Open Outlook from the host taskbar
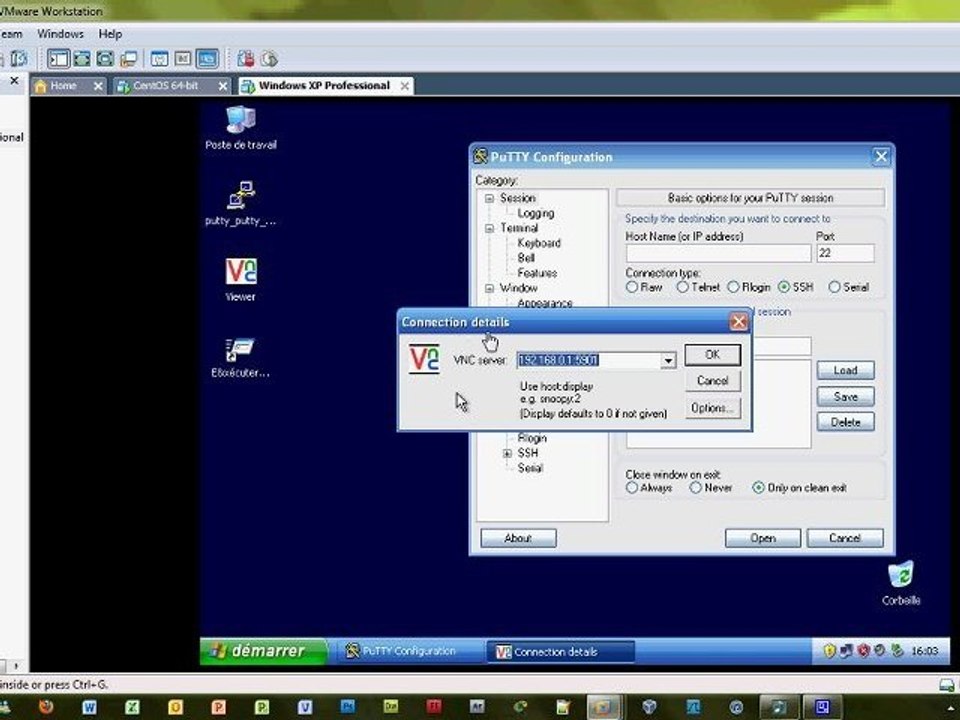The image size is (960, 720). (x=175, y=707)
